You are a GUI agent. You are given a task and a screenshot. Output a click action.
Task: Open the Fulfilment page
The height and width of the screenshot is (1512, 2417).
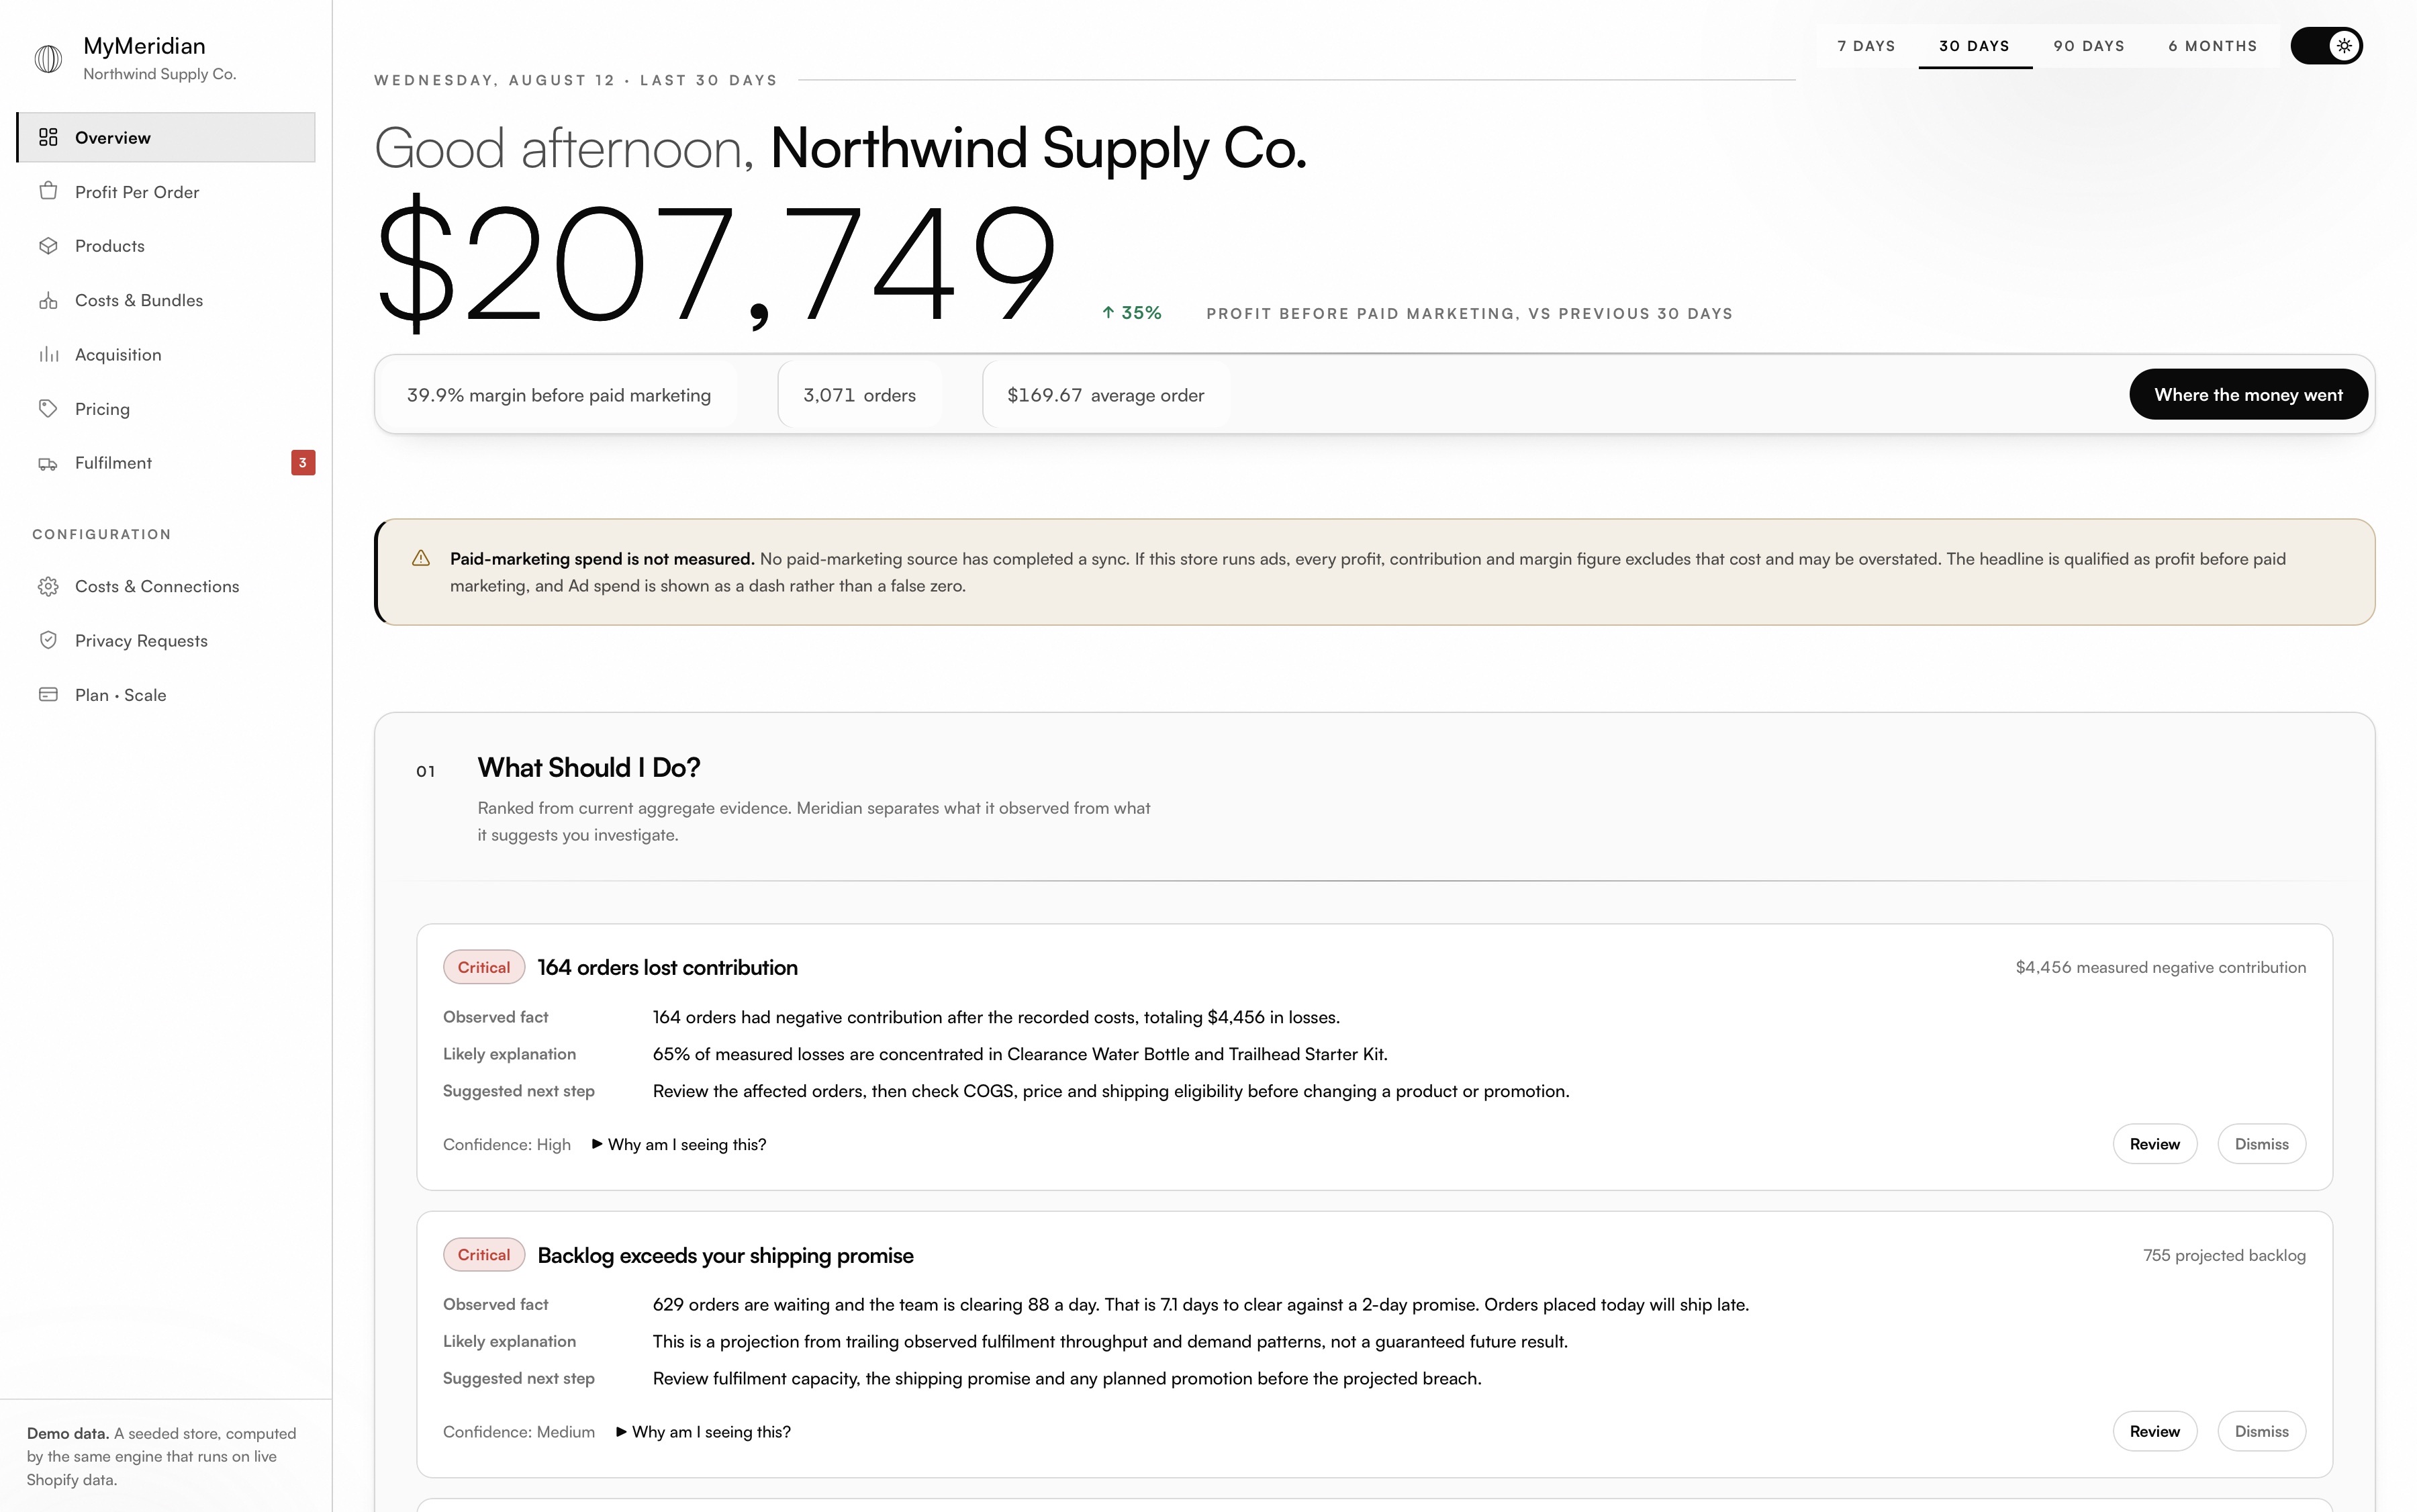[x=166, y=463]
